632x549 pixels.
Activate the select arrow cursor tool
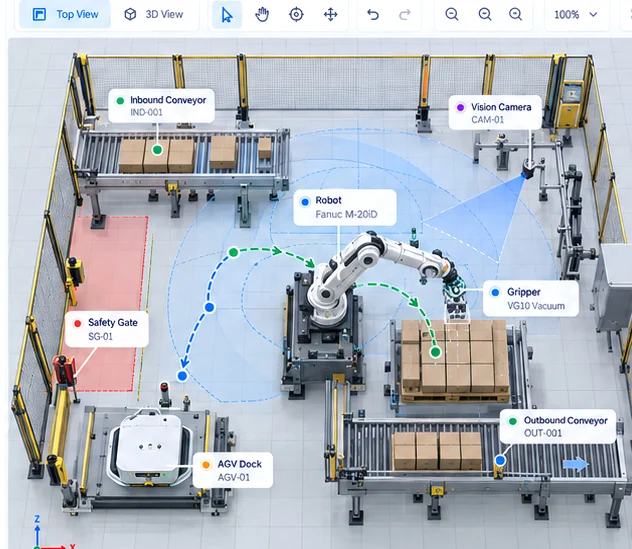(x=227, y=15)
